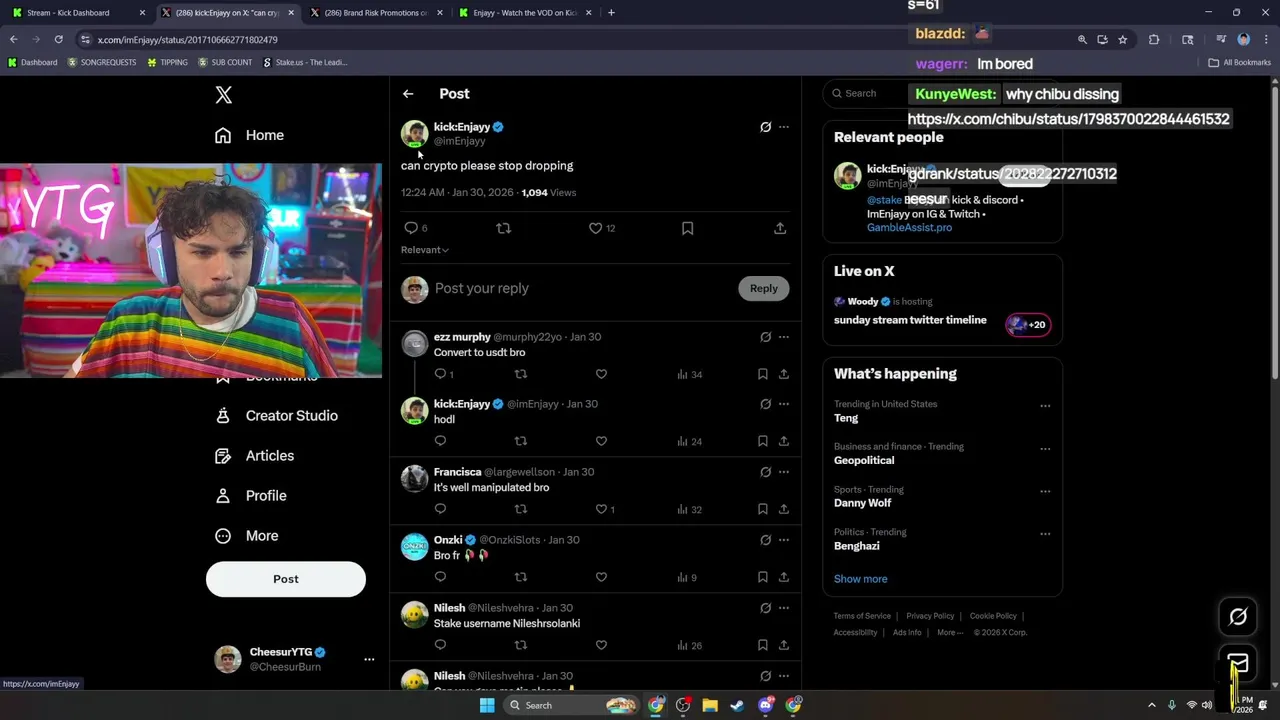The width and height of the screenshot is (1280, 720).
Task: Open new browser tab
Action: tap(611, 13)
